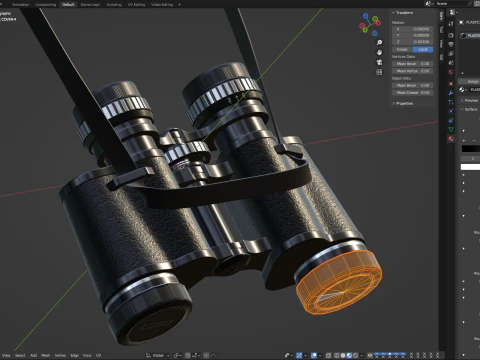Click the black base color swatch

(470, 149)
